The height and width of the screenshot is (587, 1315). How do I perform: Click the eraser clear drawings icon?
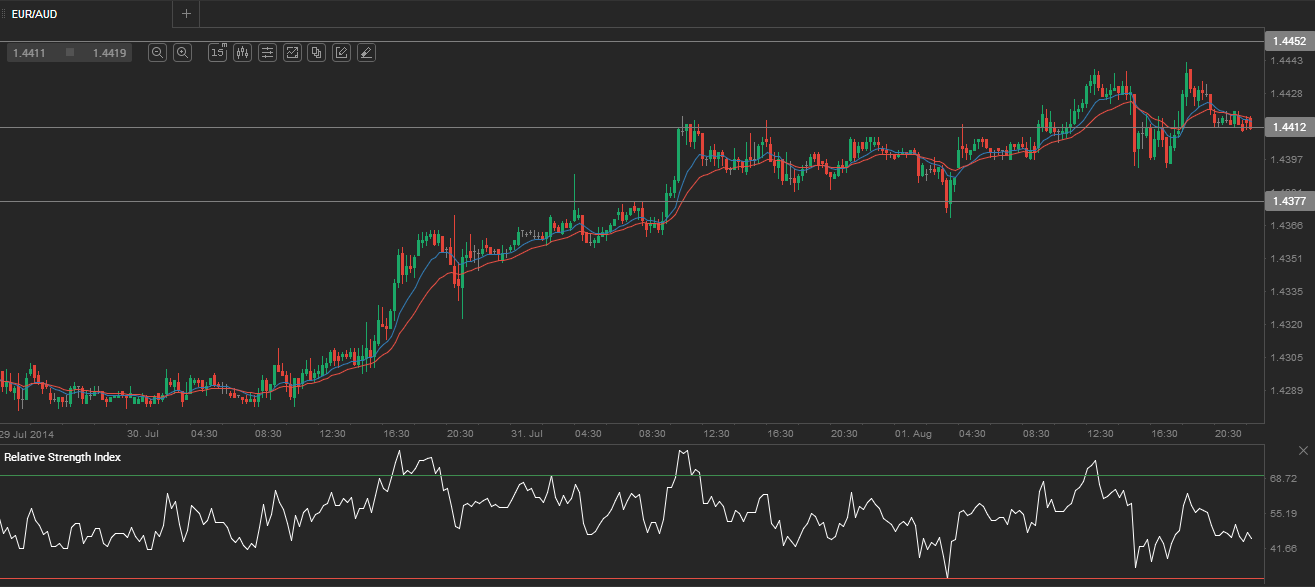pyautogui.click(x=366, y=53)
